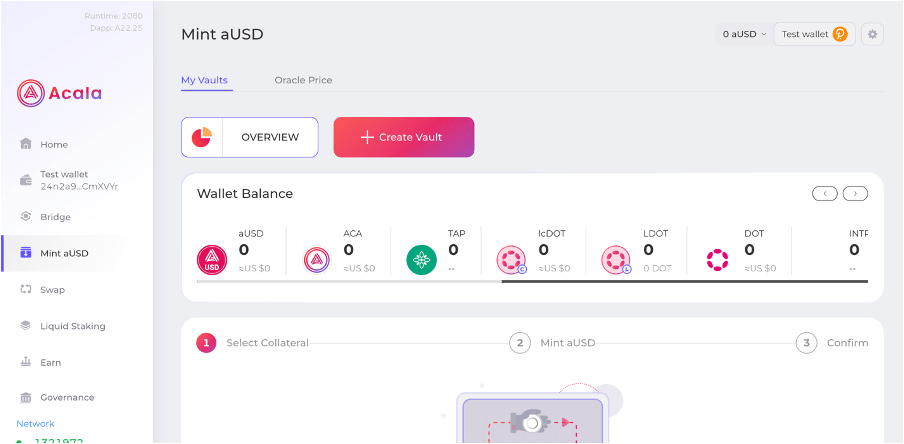Viewport: 904px width, 444px height.
Task: Show previous wallet balance tokens
Action: coord(825,194)
